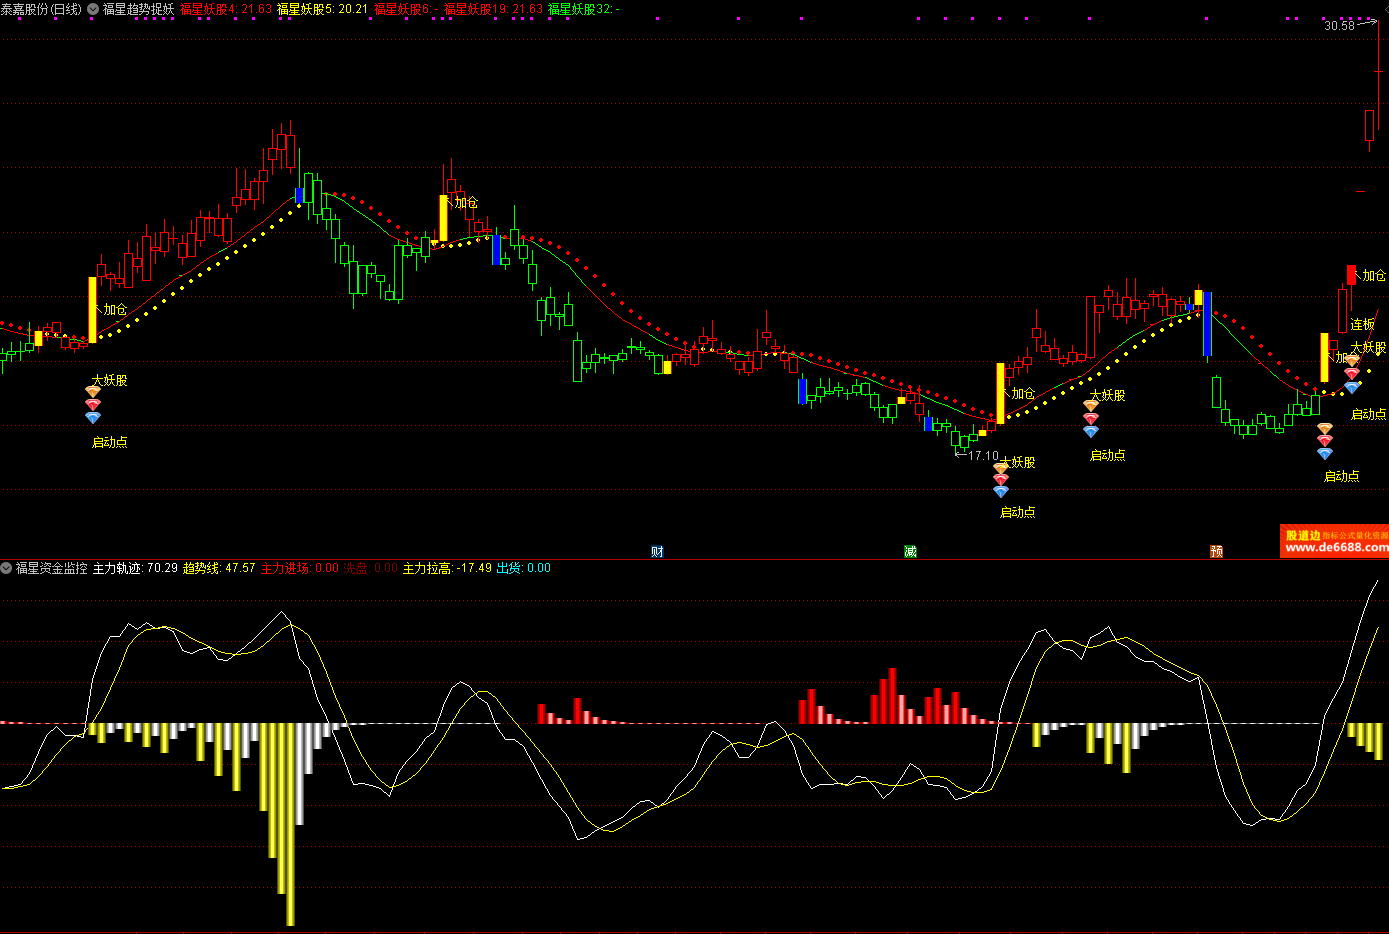Click the 股道边 banner logo
This screenshot has height=934, width=1389.
click(1302, 535)
